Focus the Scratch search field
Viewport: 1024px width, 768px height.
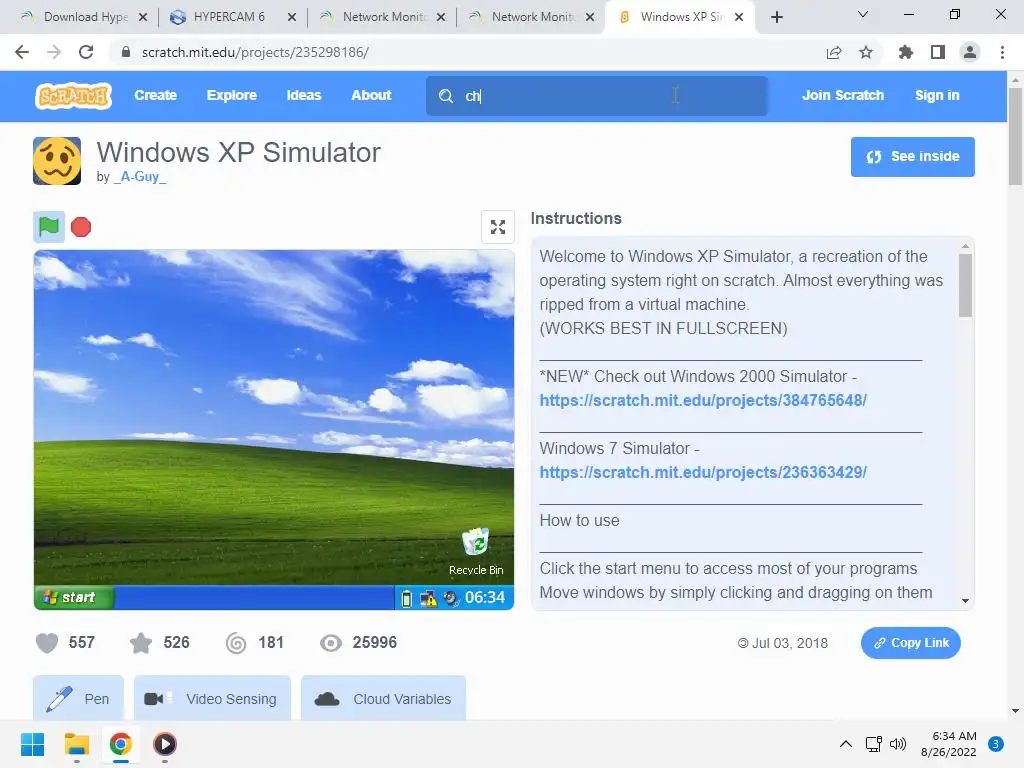click(x=597, y=96)
